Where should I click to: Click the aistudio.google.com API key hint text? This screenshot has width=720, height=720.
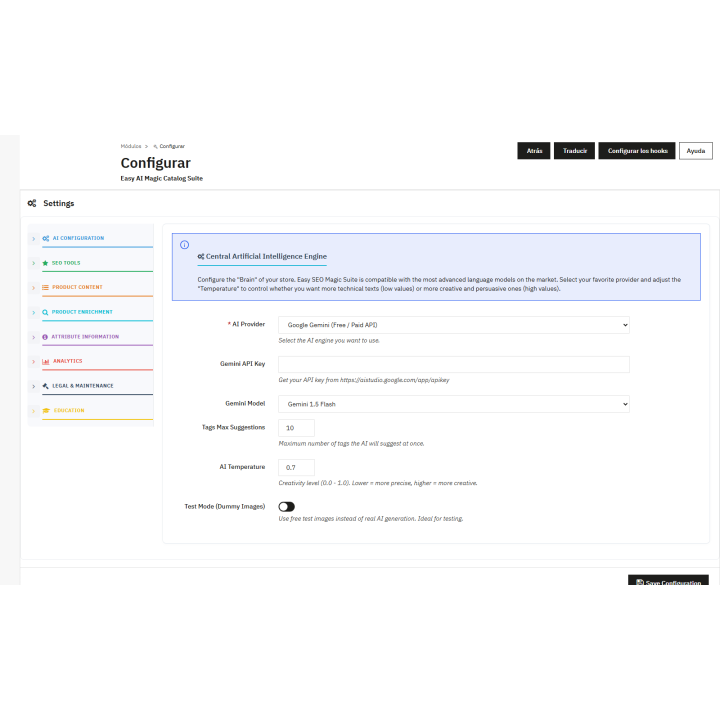364,380
